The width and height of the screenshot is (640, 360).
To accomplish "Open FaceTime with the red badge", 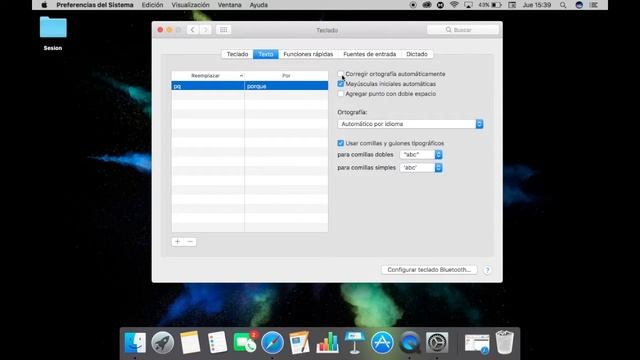I will [245, 342].
